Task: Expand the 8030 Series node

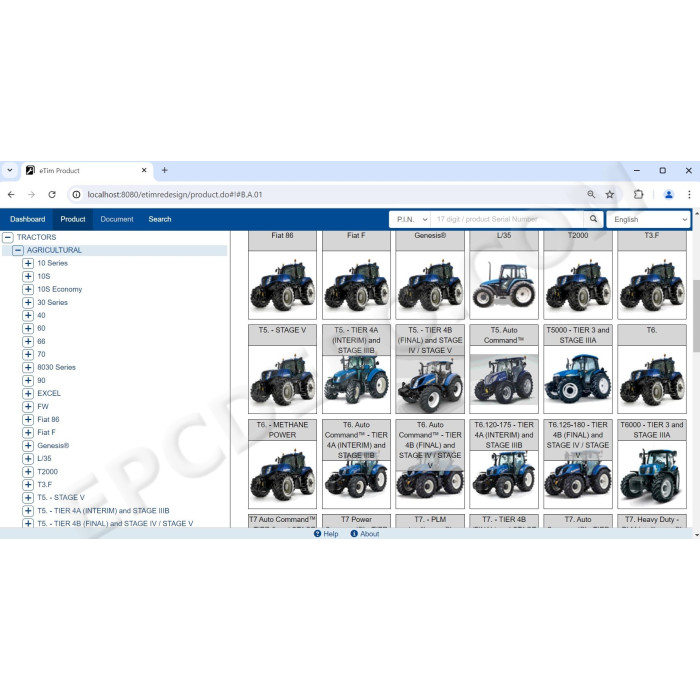Action: pyautogui.click(x=28, y=367)
